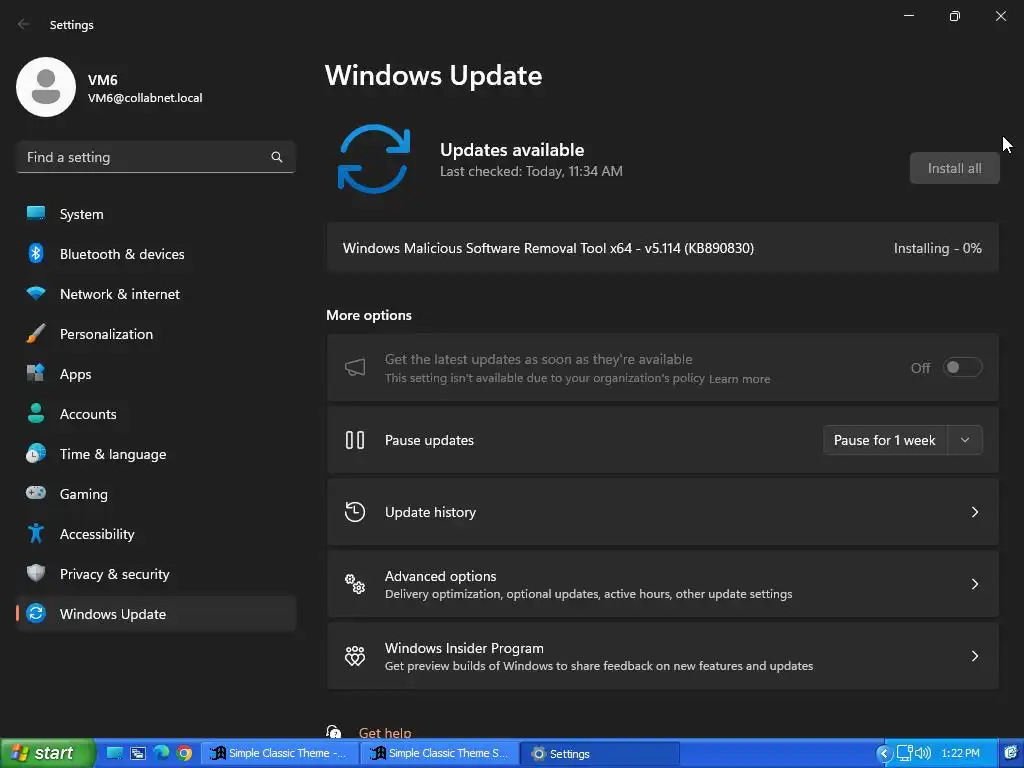The image size is (1024, 768).
Task: Open Accounts settings
Action: 155,413
